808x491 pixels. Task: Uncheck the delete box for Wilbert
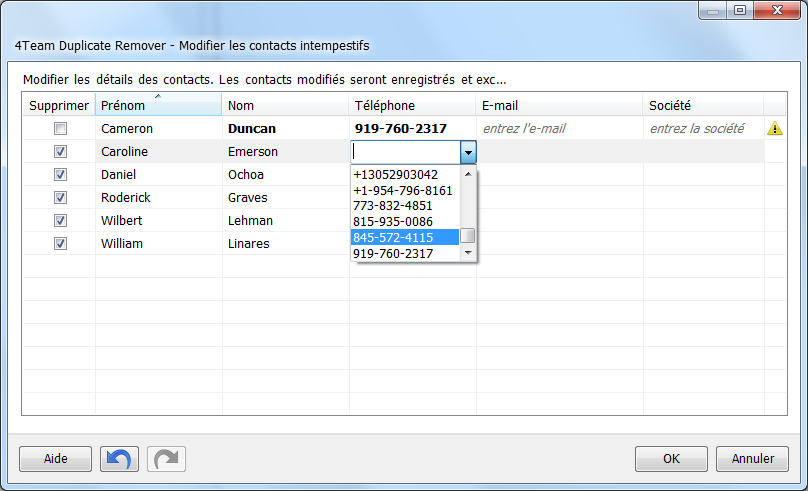[61, 220]
